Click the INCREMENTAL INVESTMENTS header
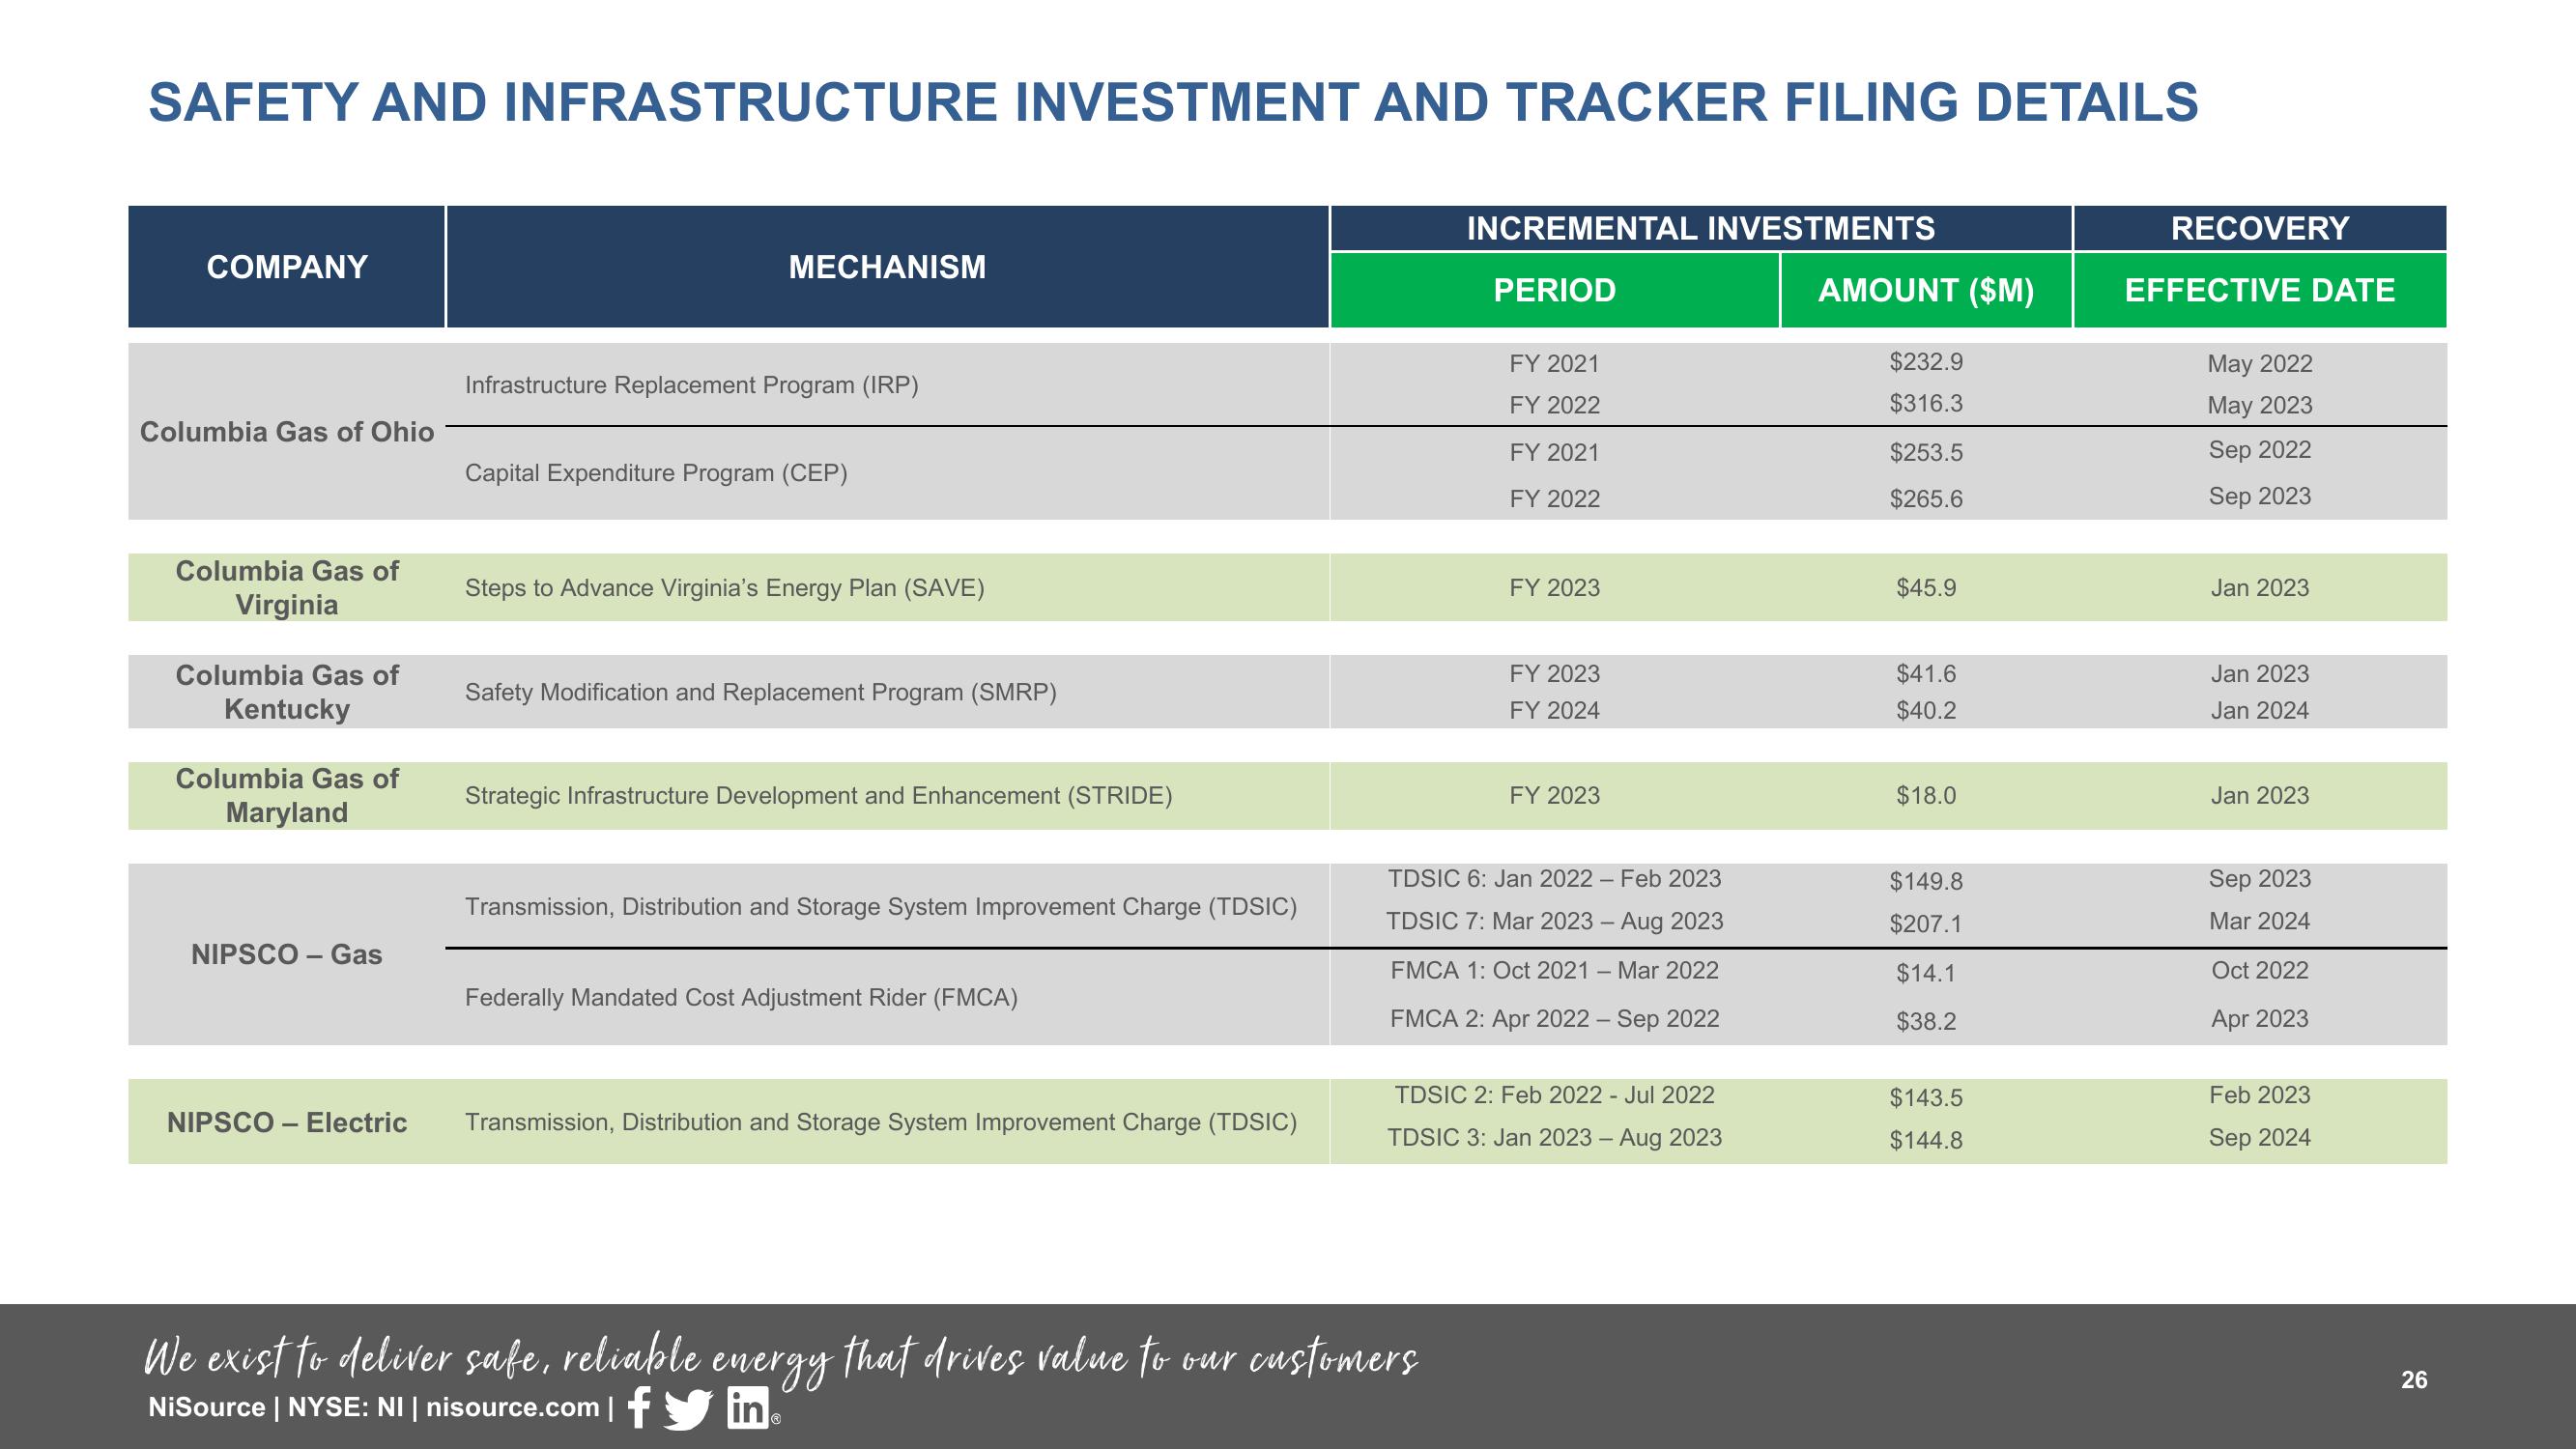 click(x=1701, y=228)
